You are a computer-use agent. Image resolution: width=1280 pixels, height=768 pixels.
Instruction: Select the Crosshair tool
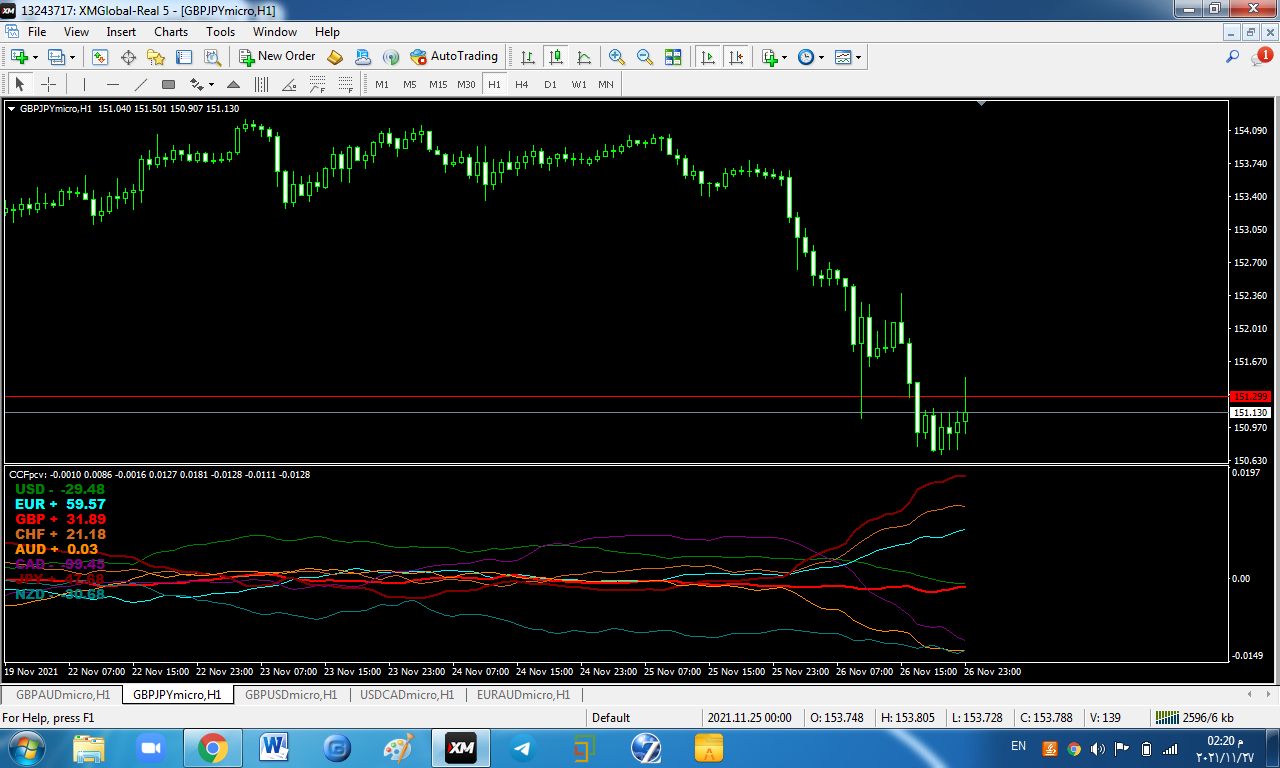(x=48, y=85)
